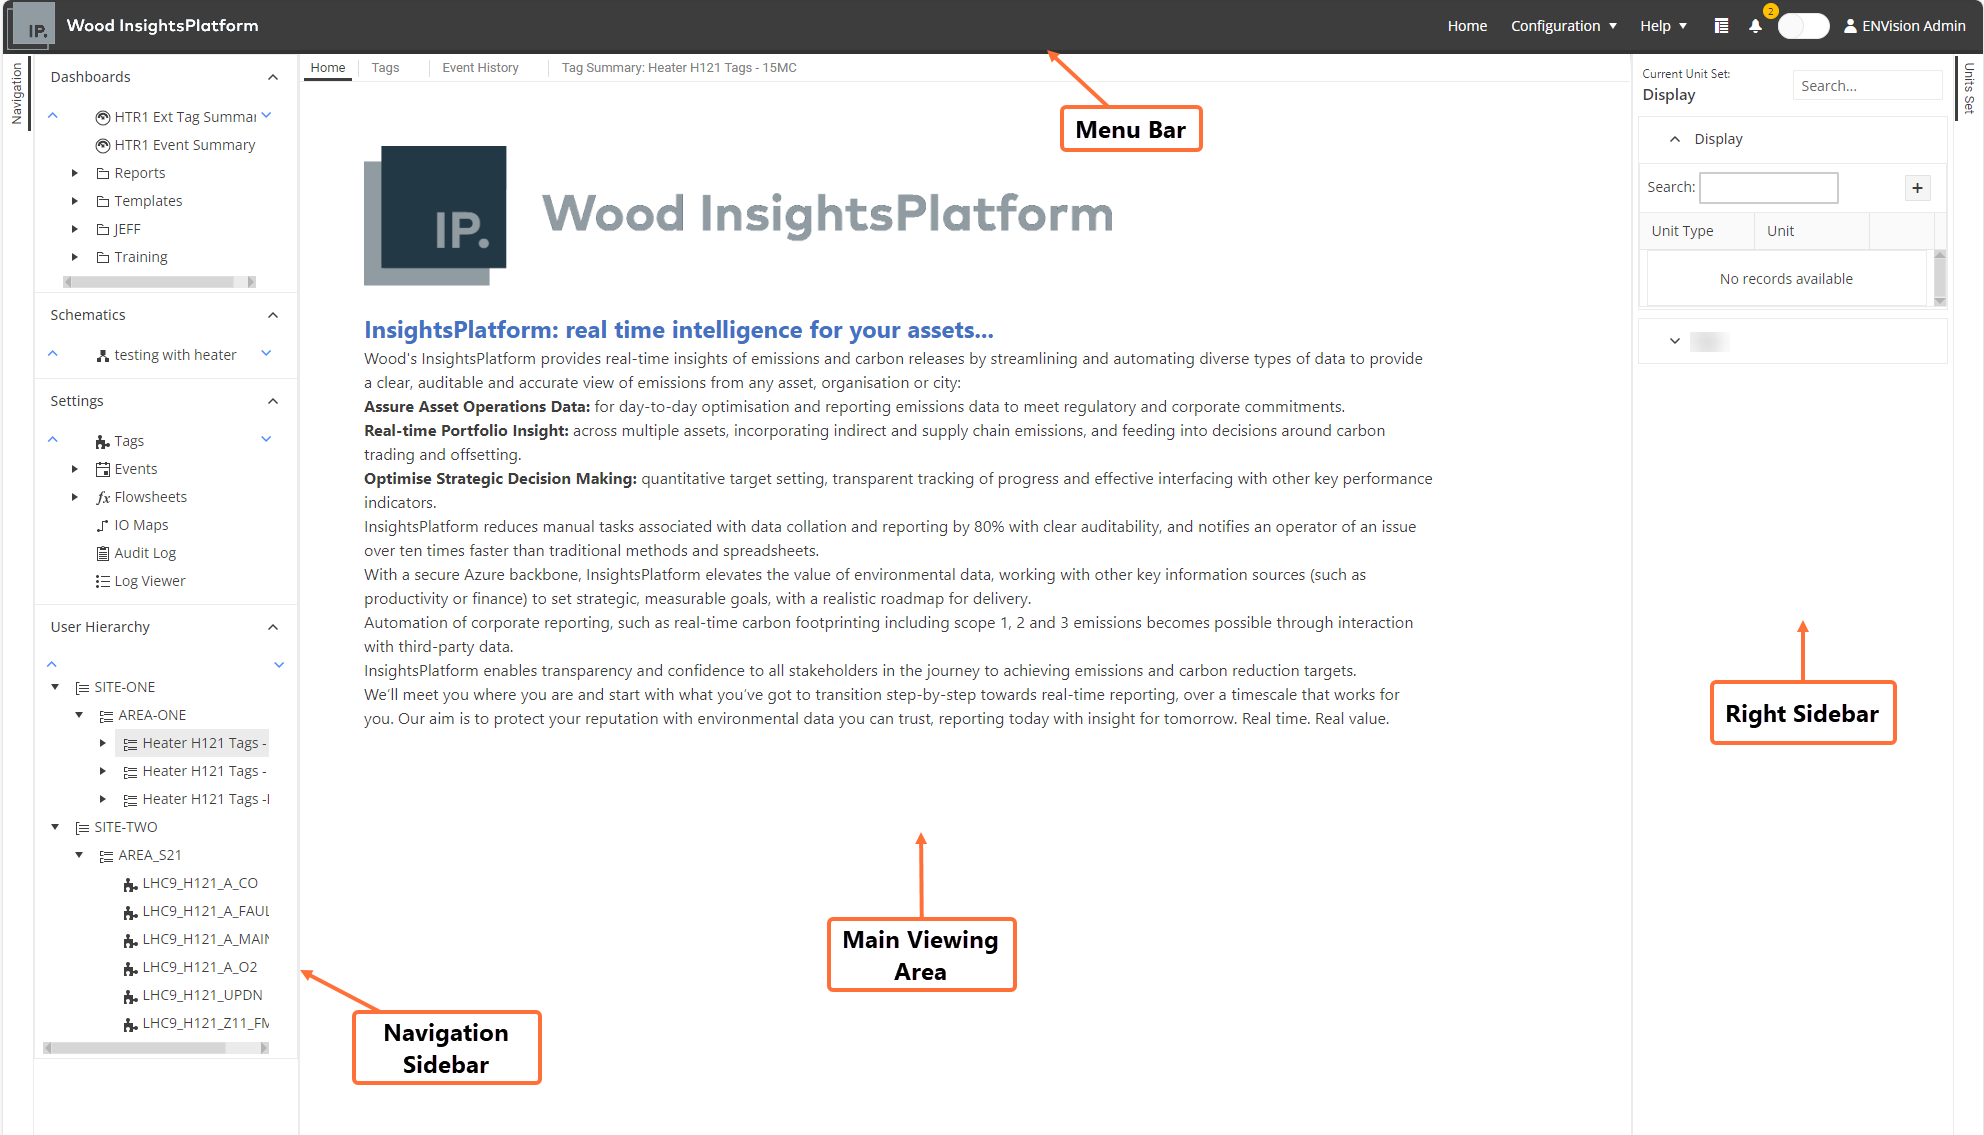Image resolution: width=1984 pixels, height=1135 pixels.
Task: Click the Events calendar icon
Action: 102,469
